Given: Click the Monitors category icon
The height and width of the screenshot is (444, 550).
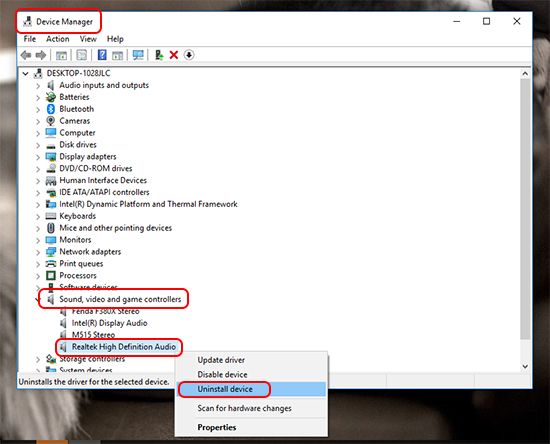Looking at the screenshot, I should click(x=51, y=240).
